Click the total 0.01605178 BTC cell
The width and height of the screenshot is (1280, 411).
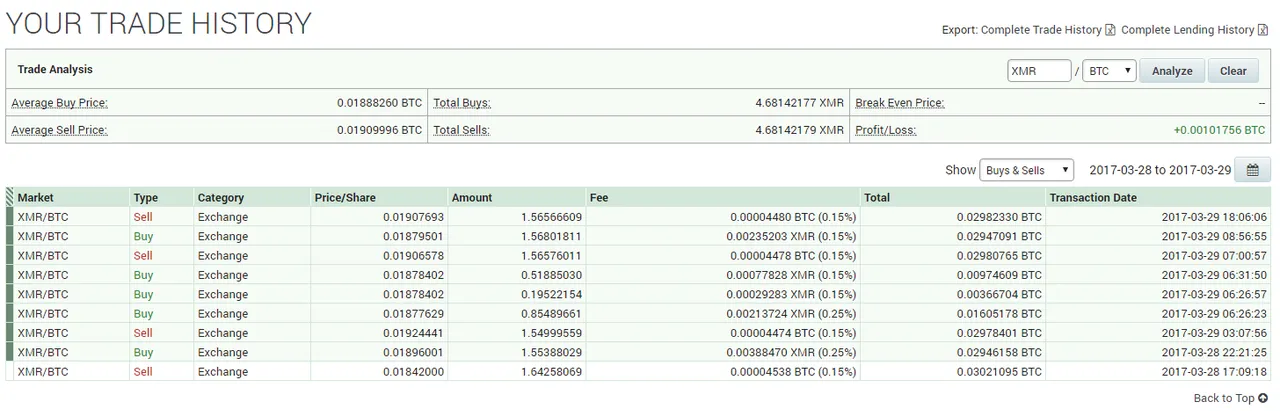click(x=953, y=314)
